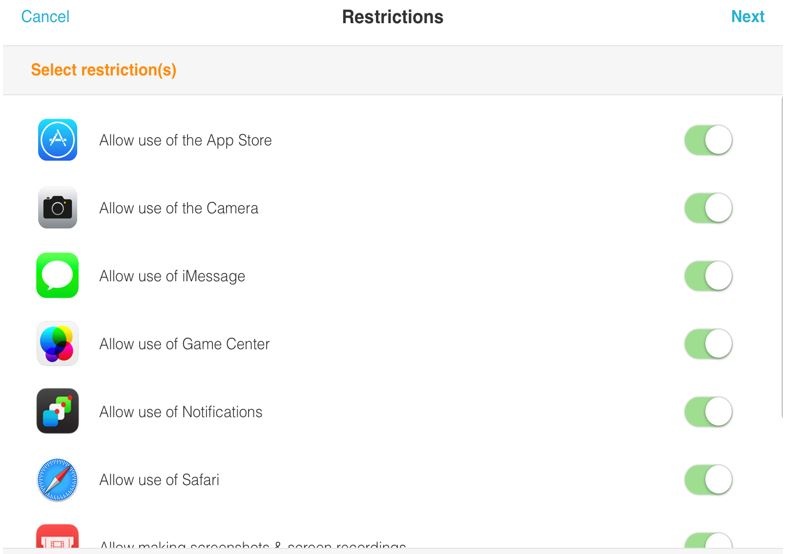
Task: Toggle off Notifications use
Action: pyautogui.click(x=708, y=412)
